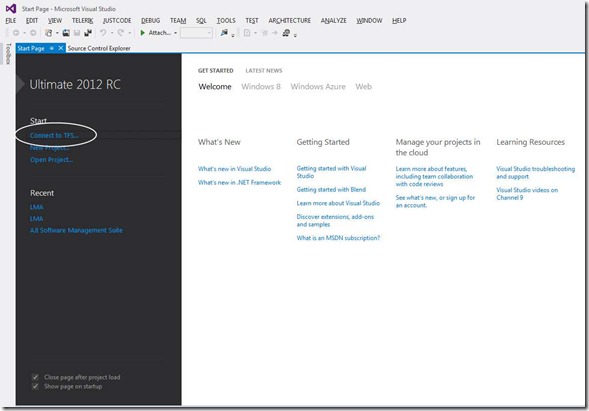The width and height of the screenshot is (589, 411).
Task: Collapse the Ultimate 2012 RC triangle
Action: pyautogui.click(x=21, y=84)
